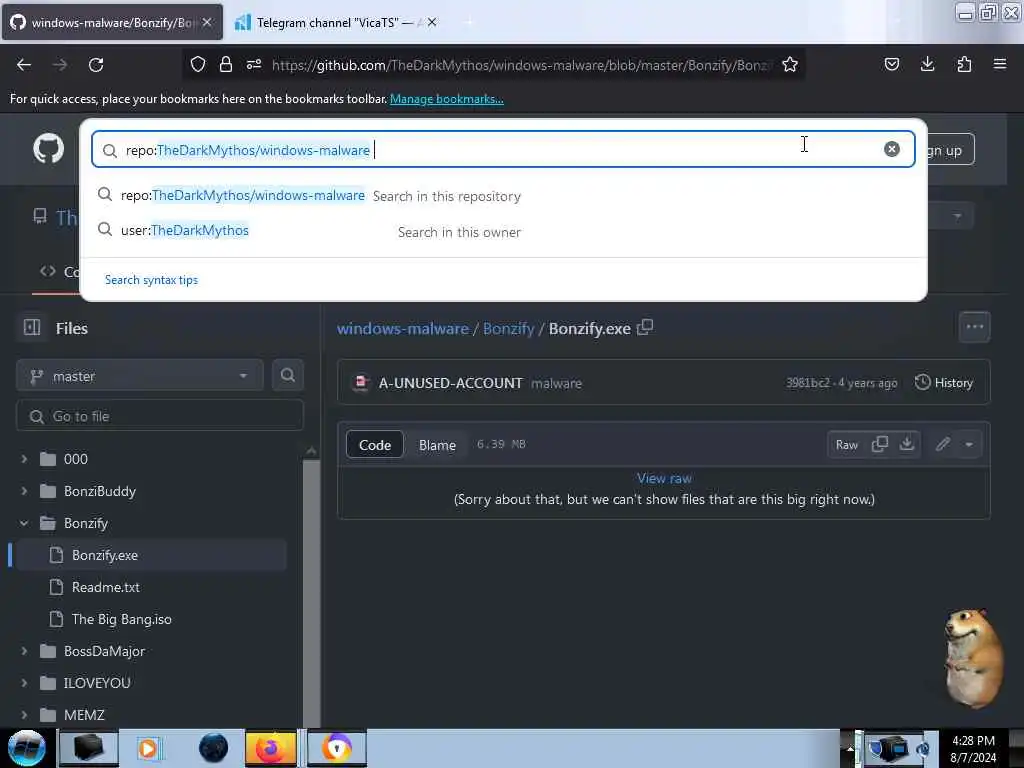Click the globe browser taskbar icon
Image resolution: width=1024 pixels, height=768 pixels.
tap(214, 748)
